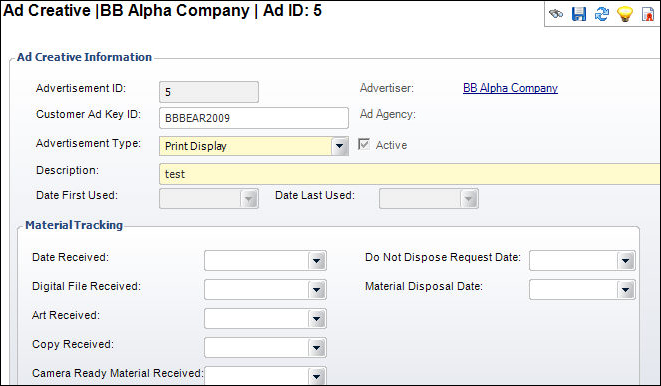Click the document report icon in toolbar

(x=648, y=14)
